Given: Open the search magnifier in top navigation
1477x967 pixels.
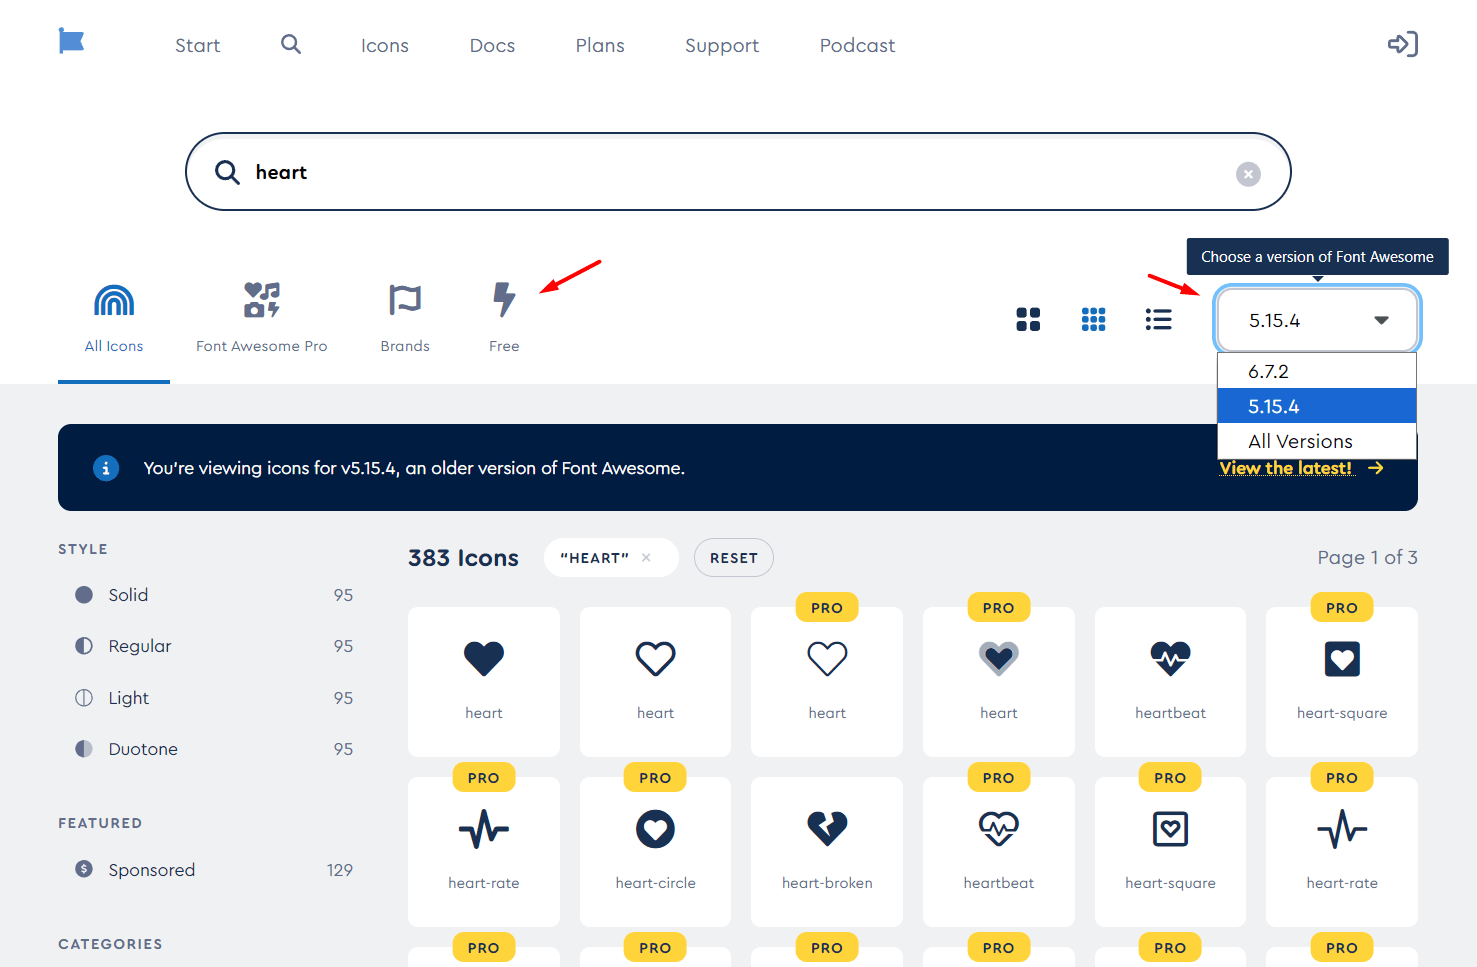Looking at the screenshot, I should pos(291,44).
